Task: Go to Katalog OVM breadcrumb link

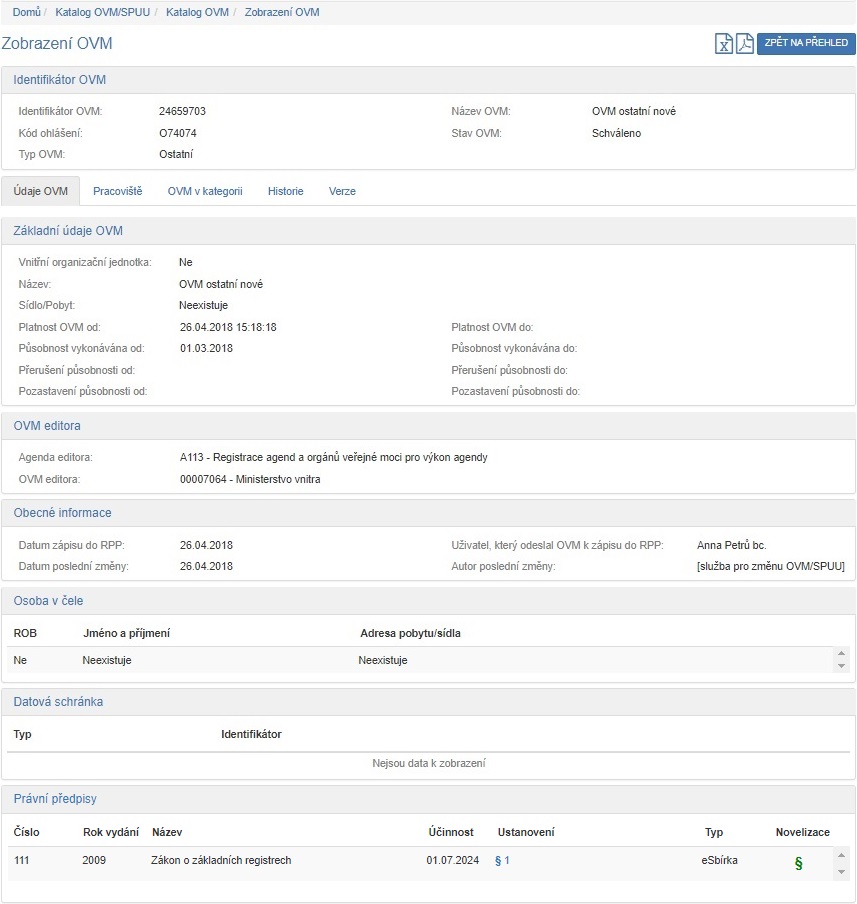Action: [x=197, y=12]
